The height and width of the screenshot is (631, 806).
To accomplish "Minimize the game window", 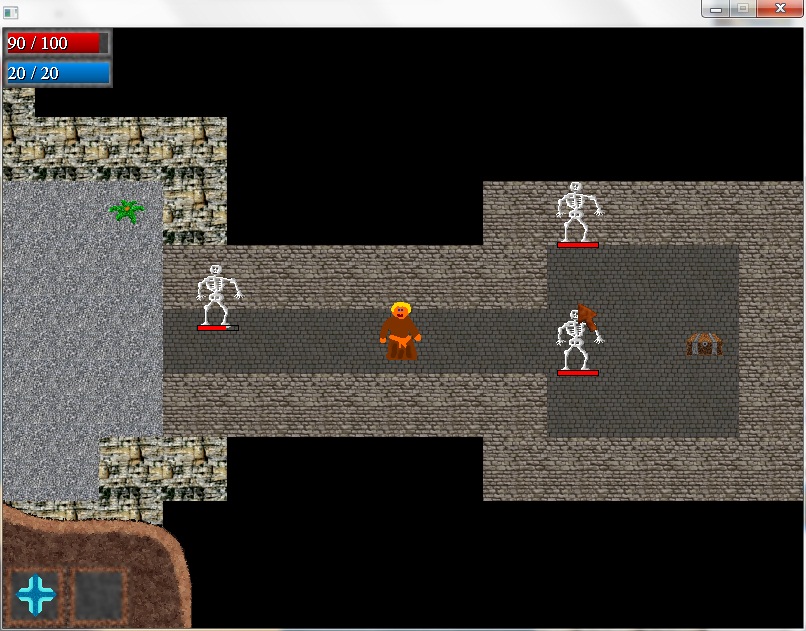I will [x=716, y=9].
